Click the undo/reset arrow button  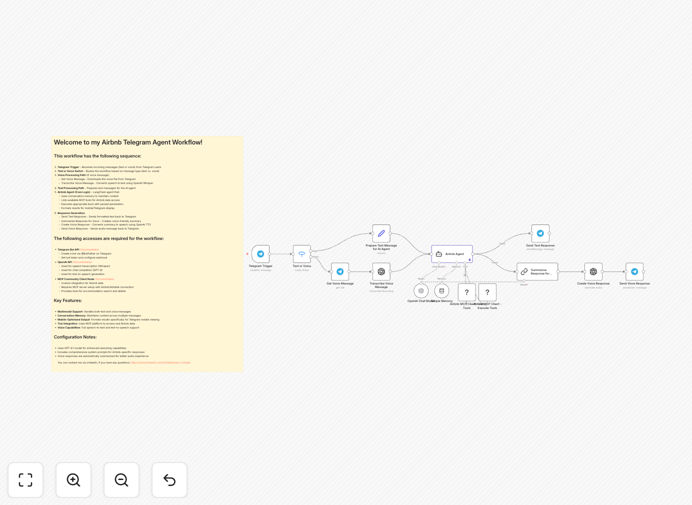[x=169, y=480]
